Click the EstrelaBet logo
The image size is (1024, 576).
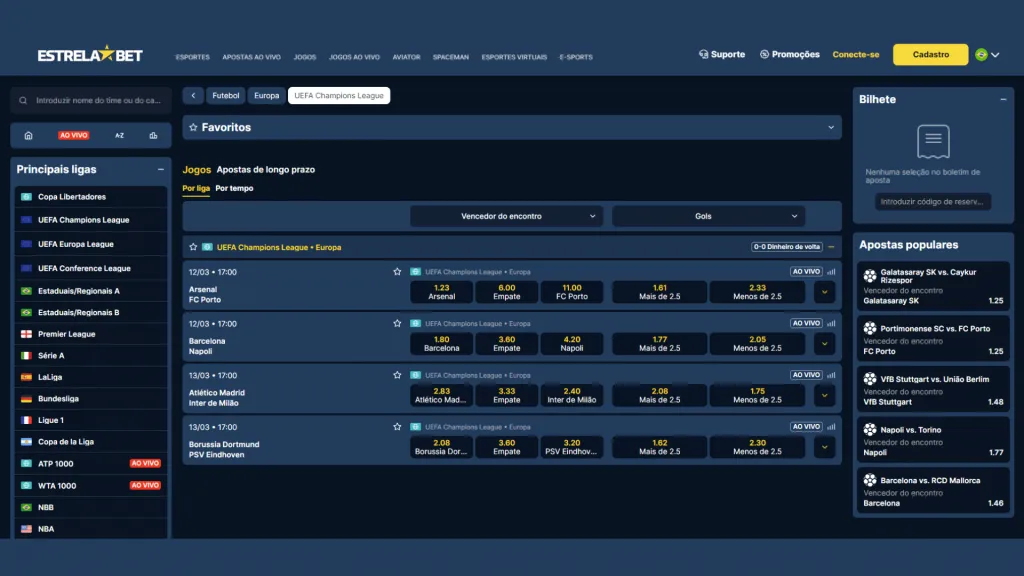point(90,55)
